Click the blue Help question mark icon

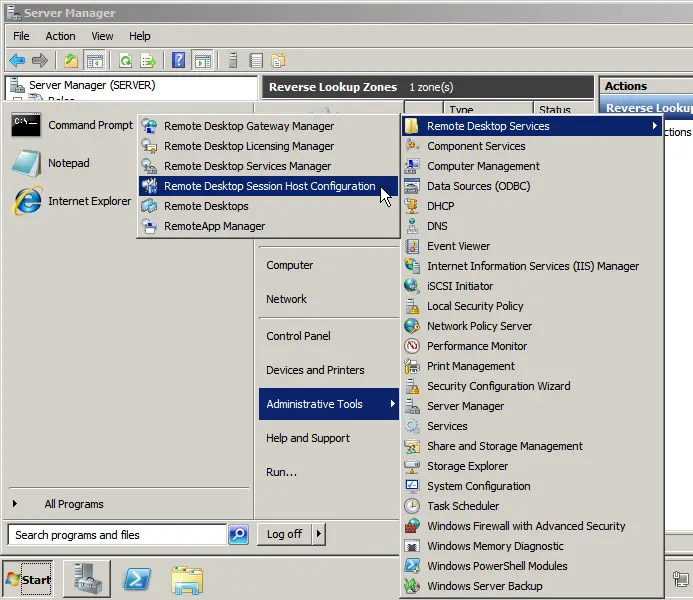(x=178, y=60)
